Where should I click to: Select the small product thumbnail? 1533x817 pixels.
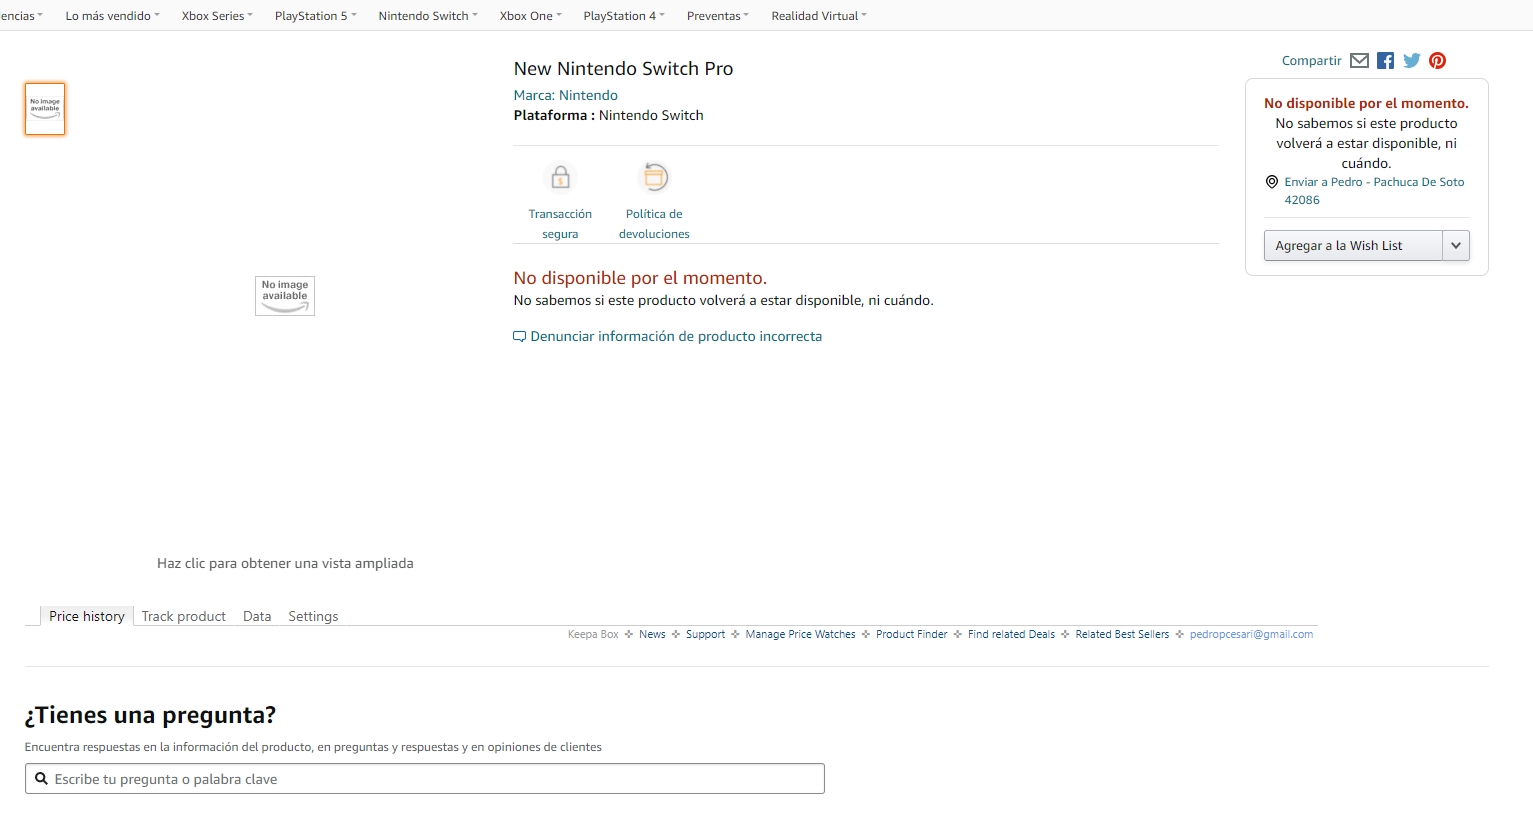pos(45,109)
